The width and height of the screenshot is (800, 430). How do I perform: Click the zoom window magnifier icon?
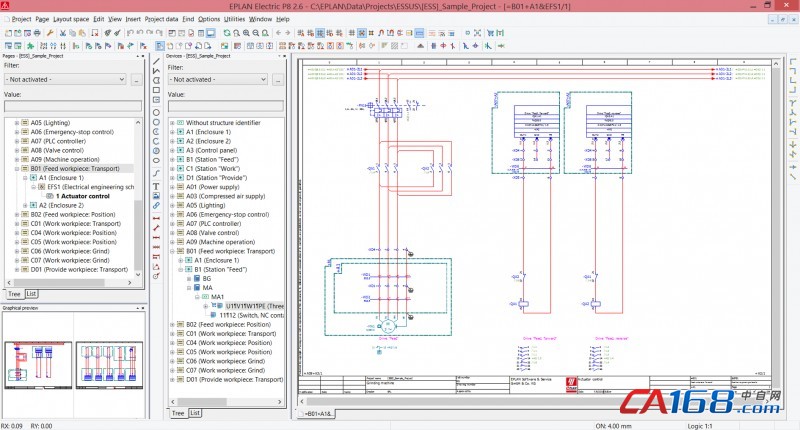point(236,33)
